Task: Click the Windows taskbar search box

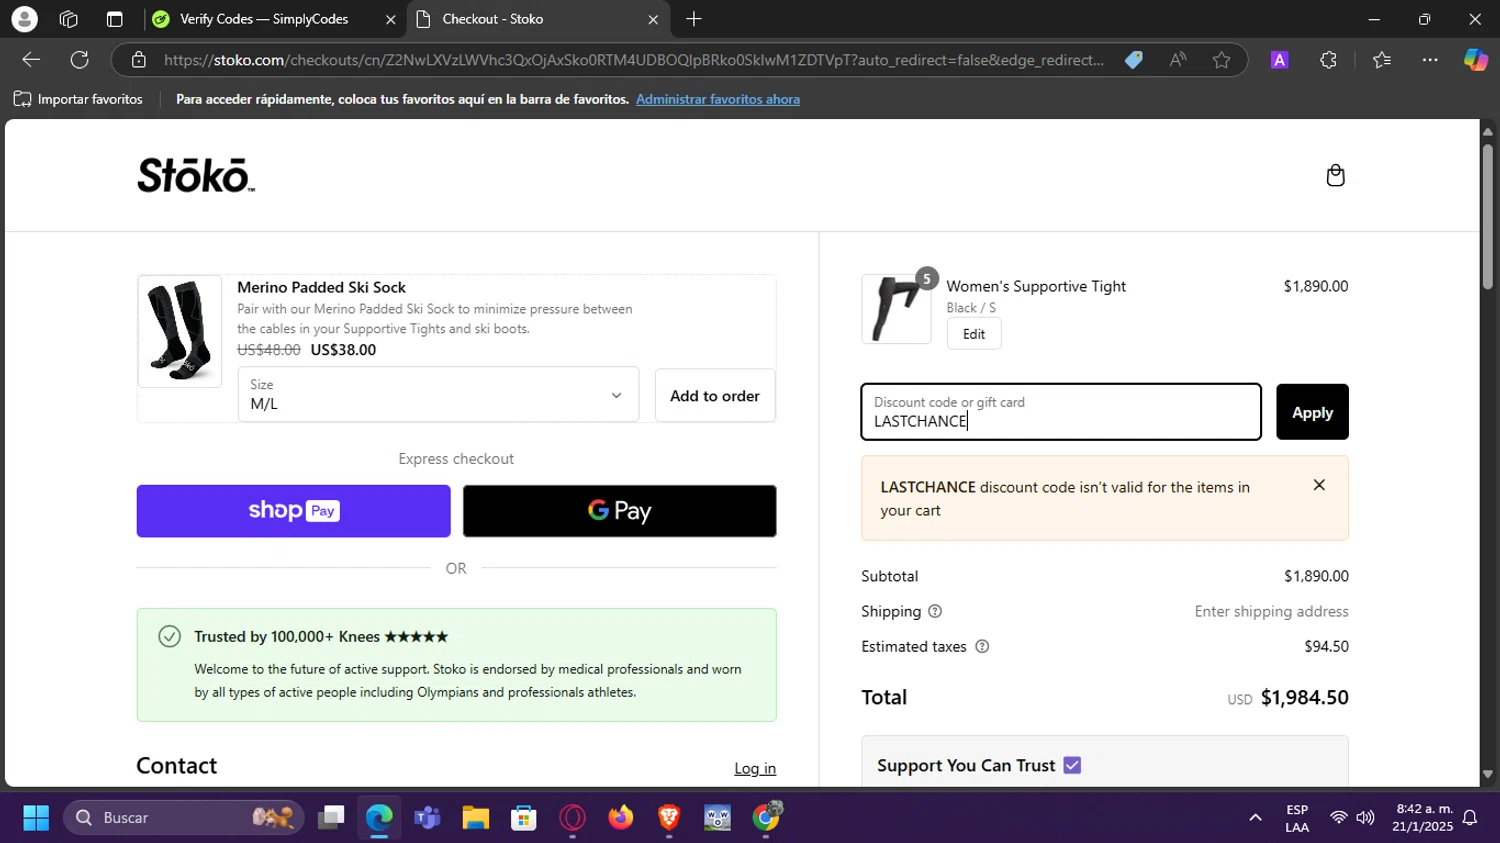Action: pyautogui.click(x=184, y=818)
